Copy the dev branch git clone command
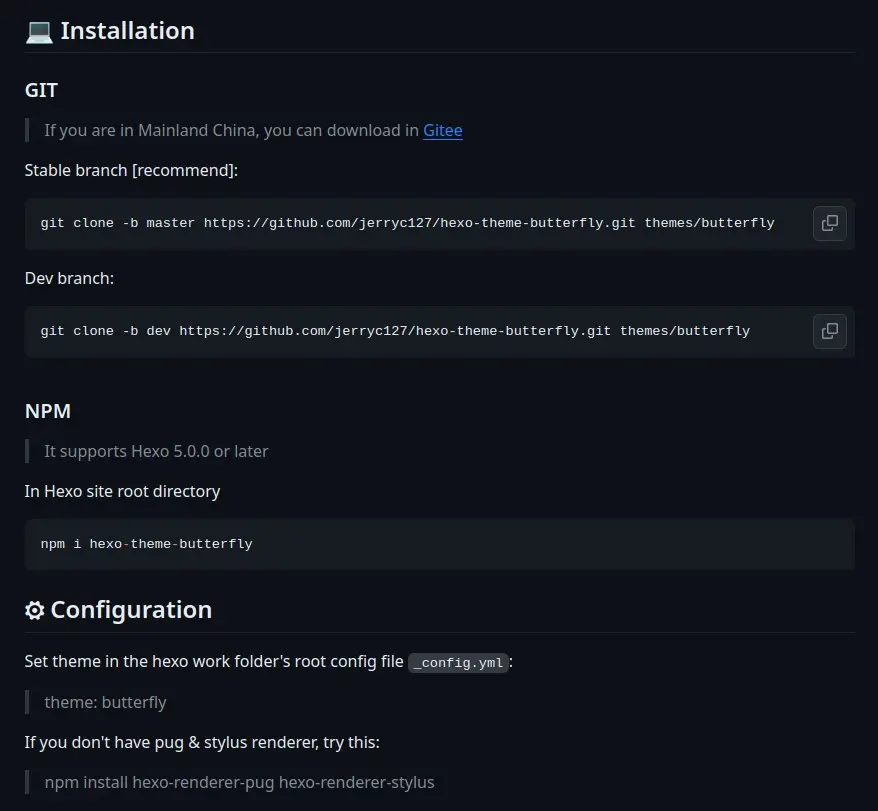This screenshot has width=878, height=811. [x=829, y=332]
